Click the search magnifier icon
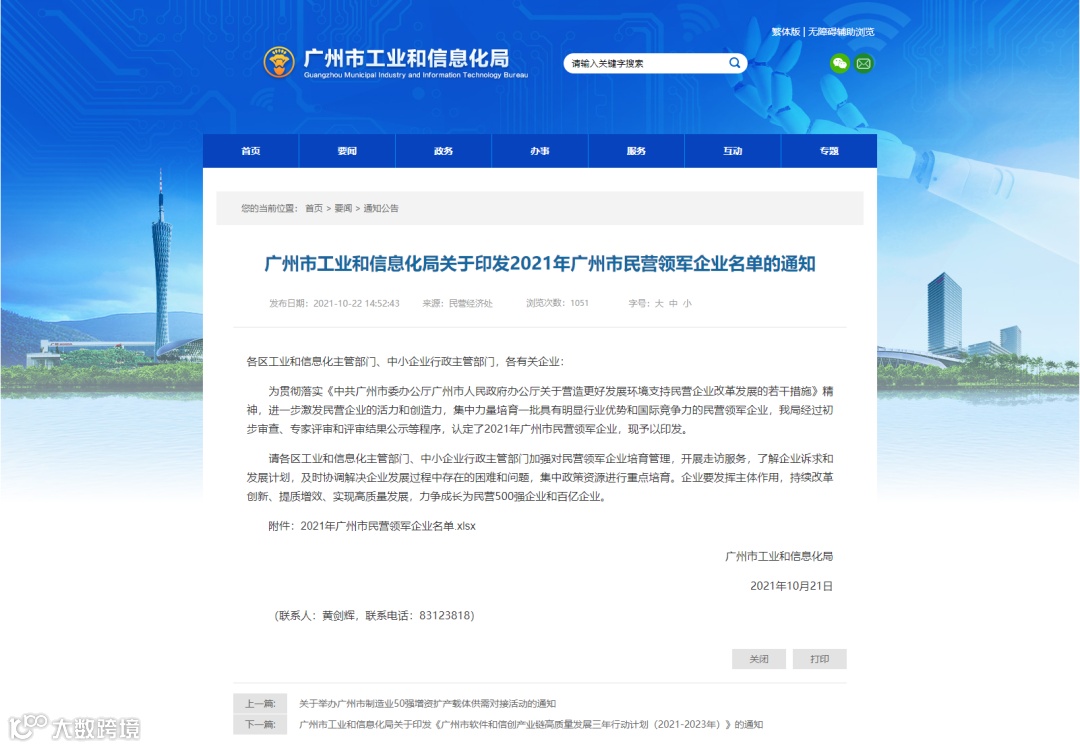The image size is (1080, 748). 734,63
